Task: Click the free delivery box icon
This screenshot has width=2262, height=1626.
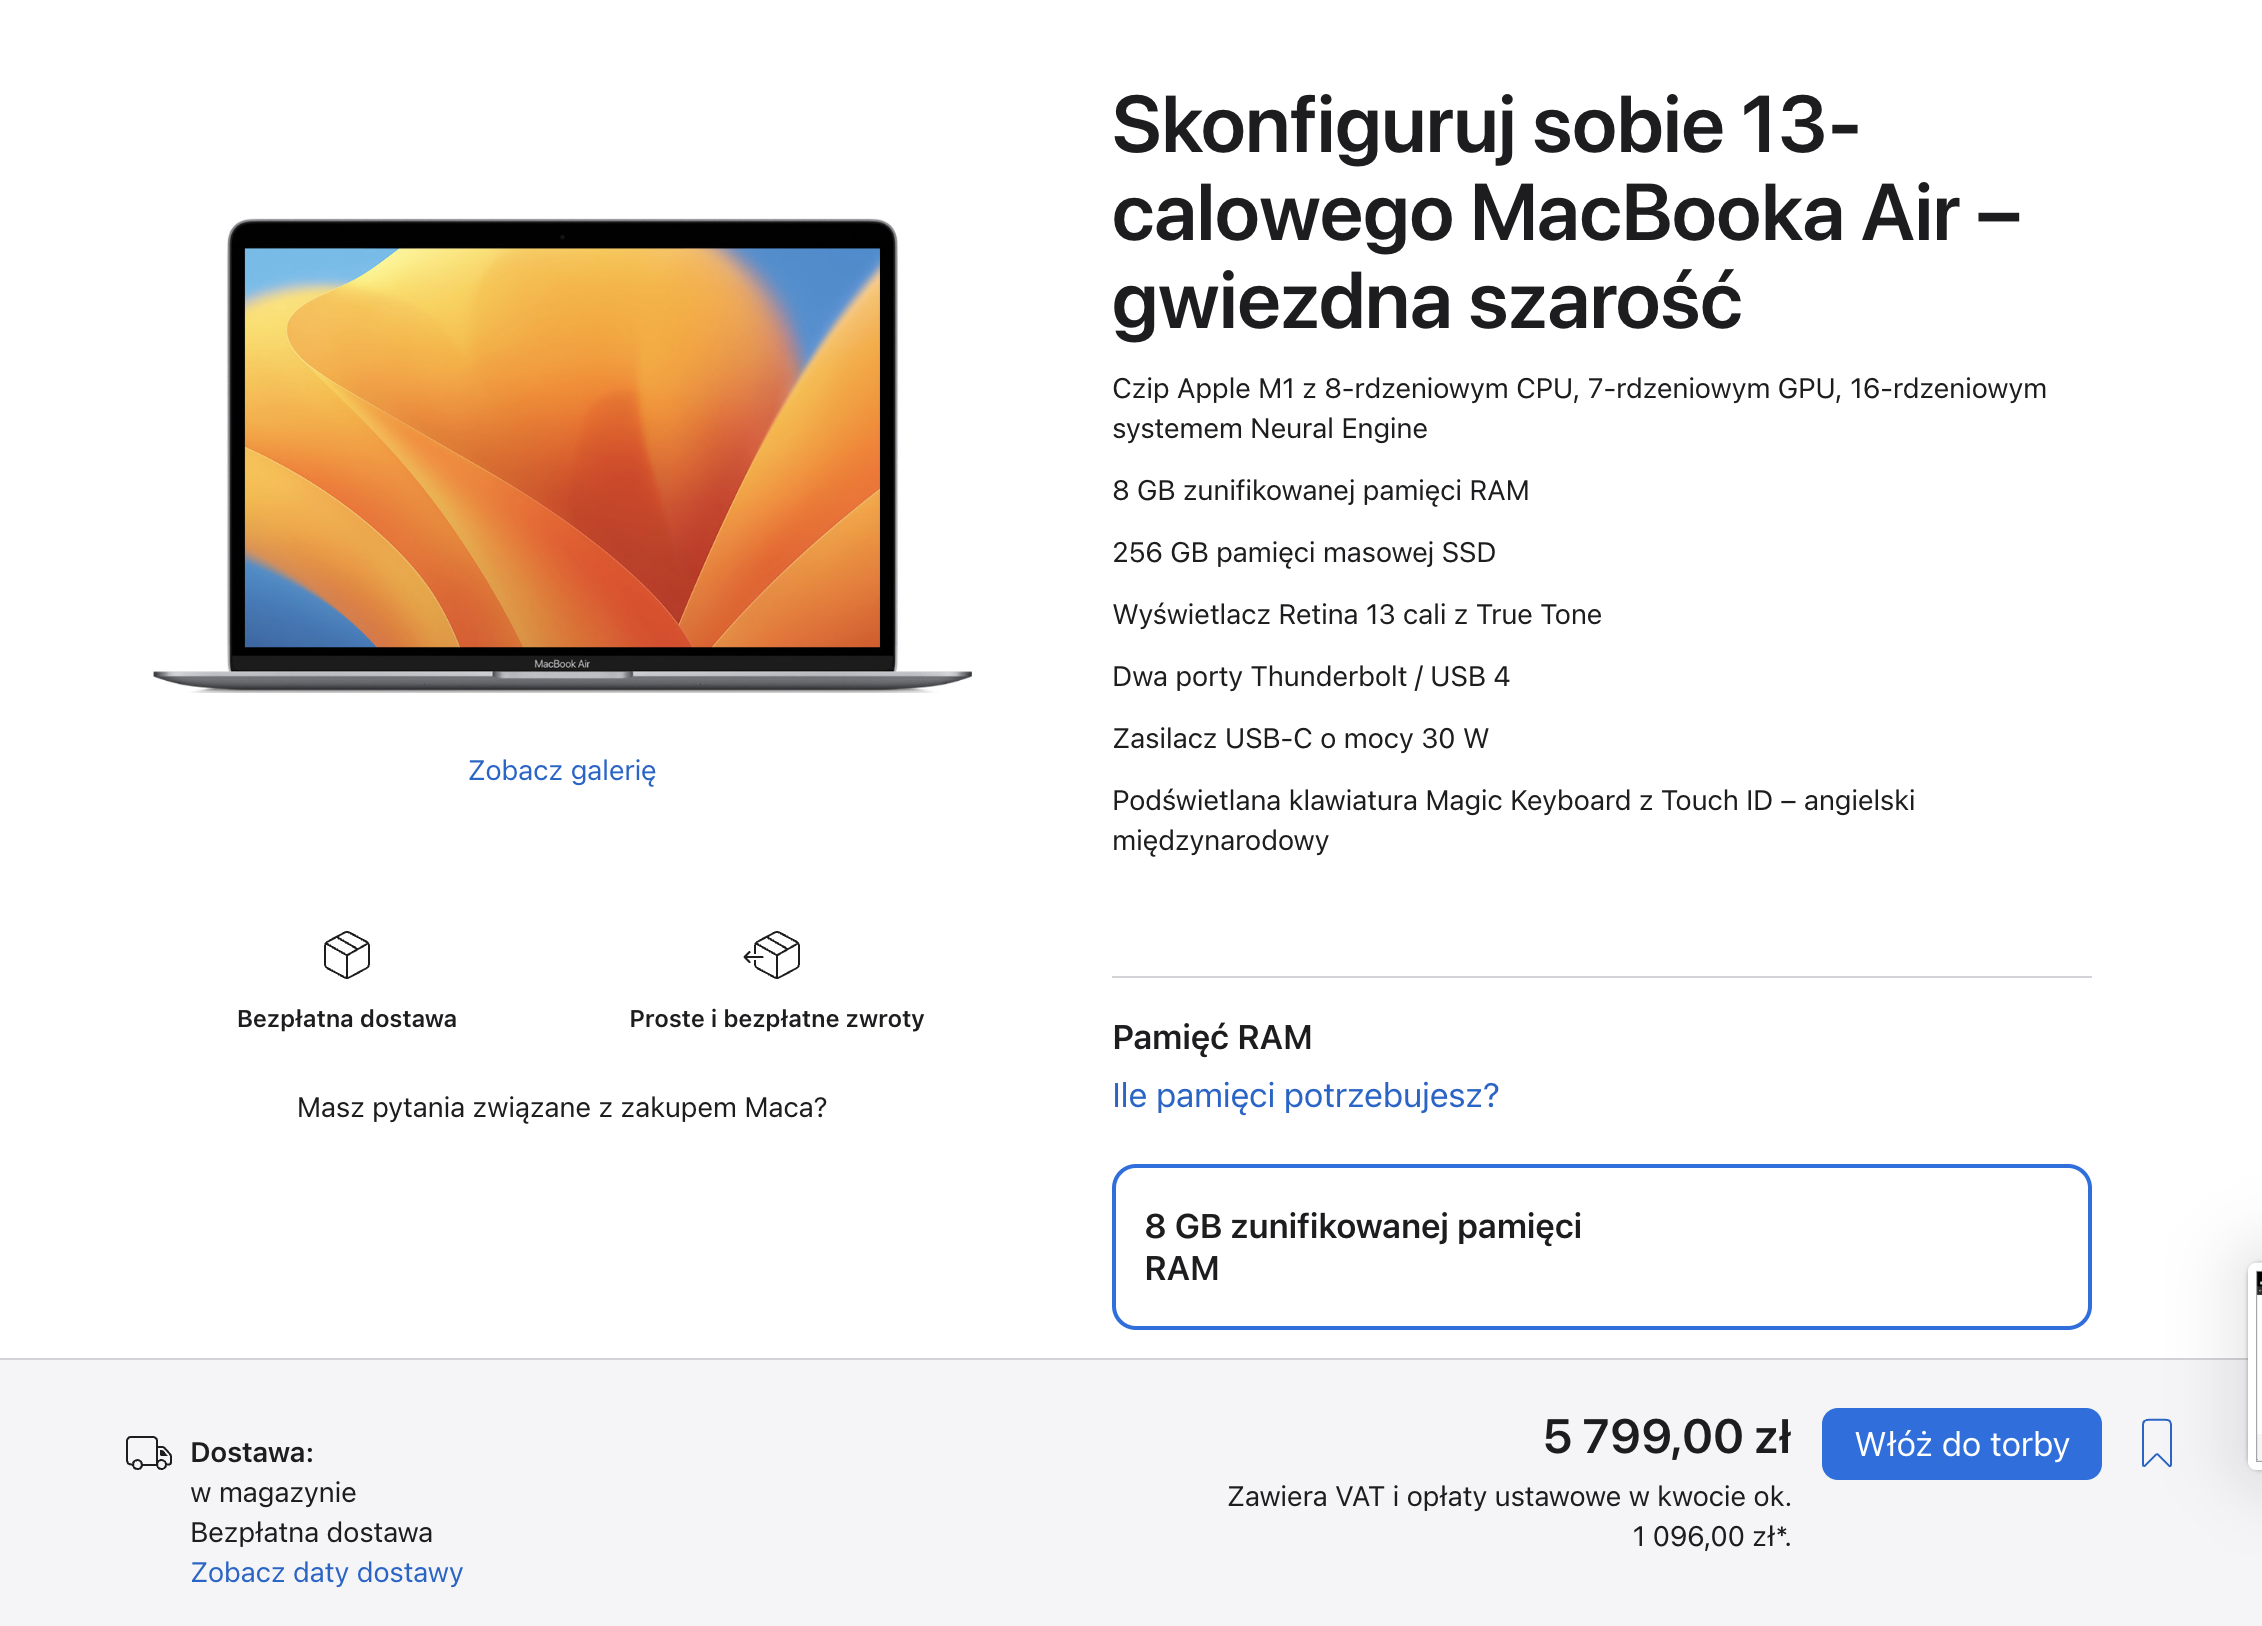Action: point(347,955)
